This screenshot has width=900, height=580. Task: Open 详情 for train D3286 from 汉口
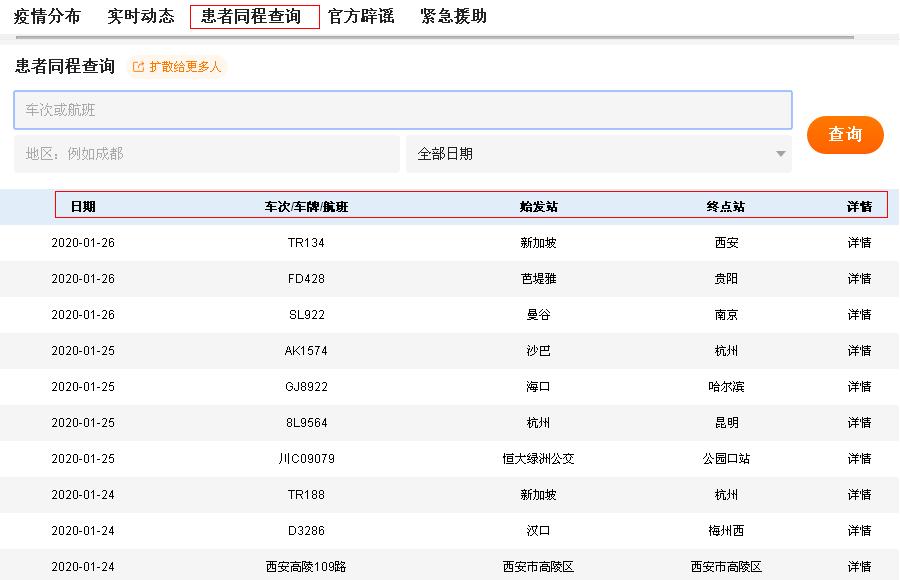pos(858,530)
